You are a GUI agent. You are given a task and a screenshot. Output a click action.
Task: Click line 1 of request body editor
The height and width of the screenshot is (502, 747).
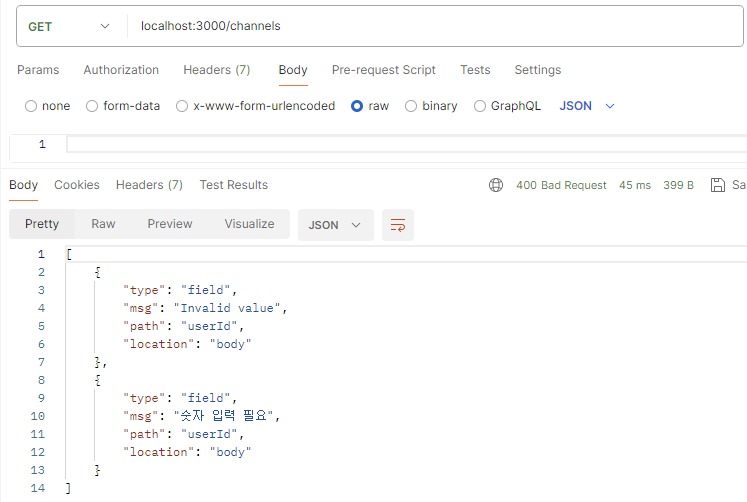click(405, 144)
